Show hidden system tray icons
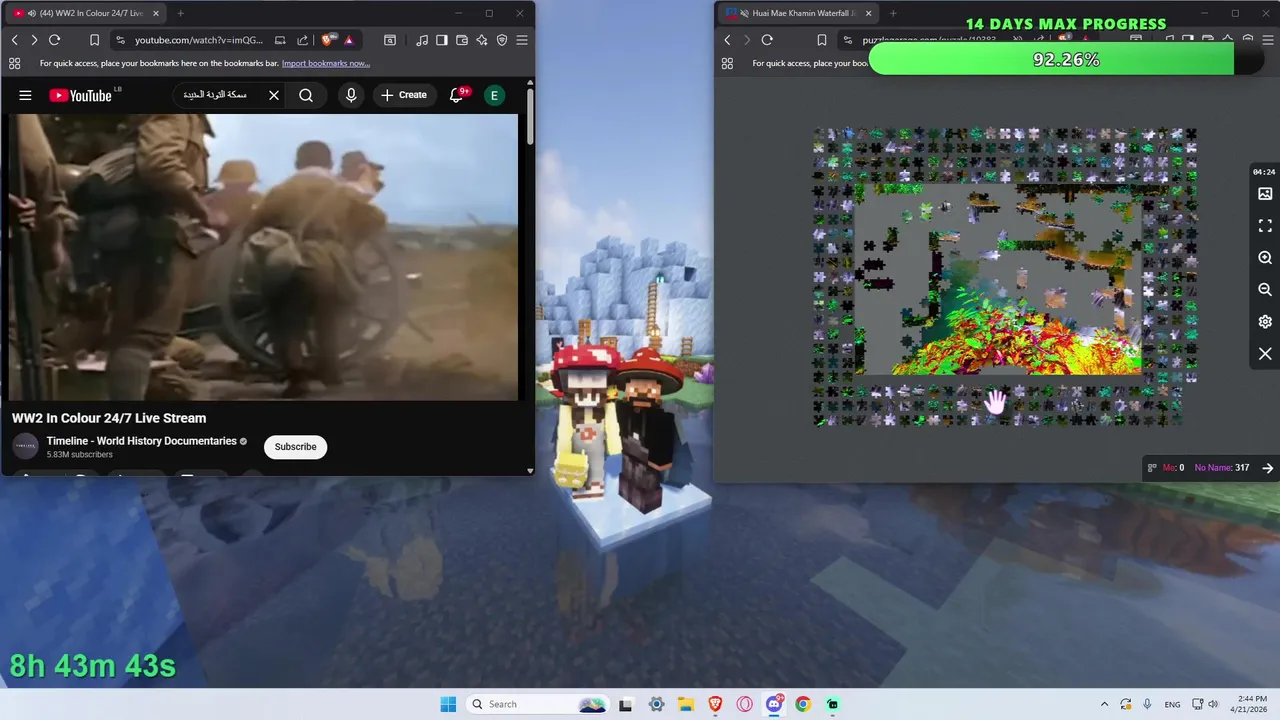Viewport: 1280px width, 720px height. [x=1104, y=704]
